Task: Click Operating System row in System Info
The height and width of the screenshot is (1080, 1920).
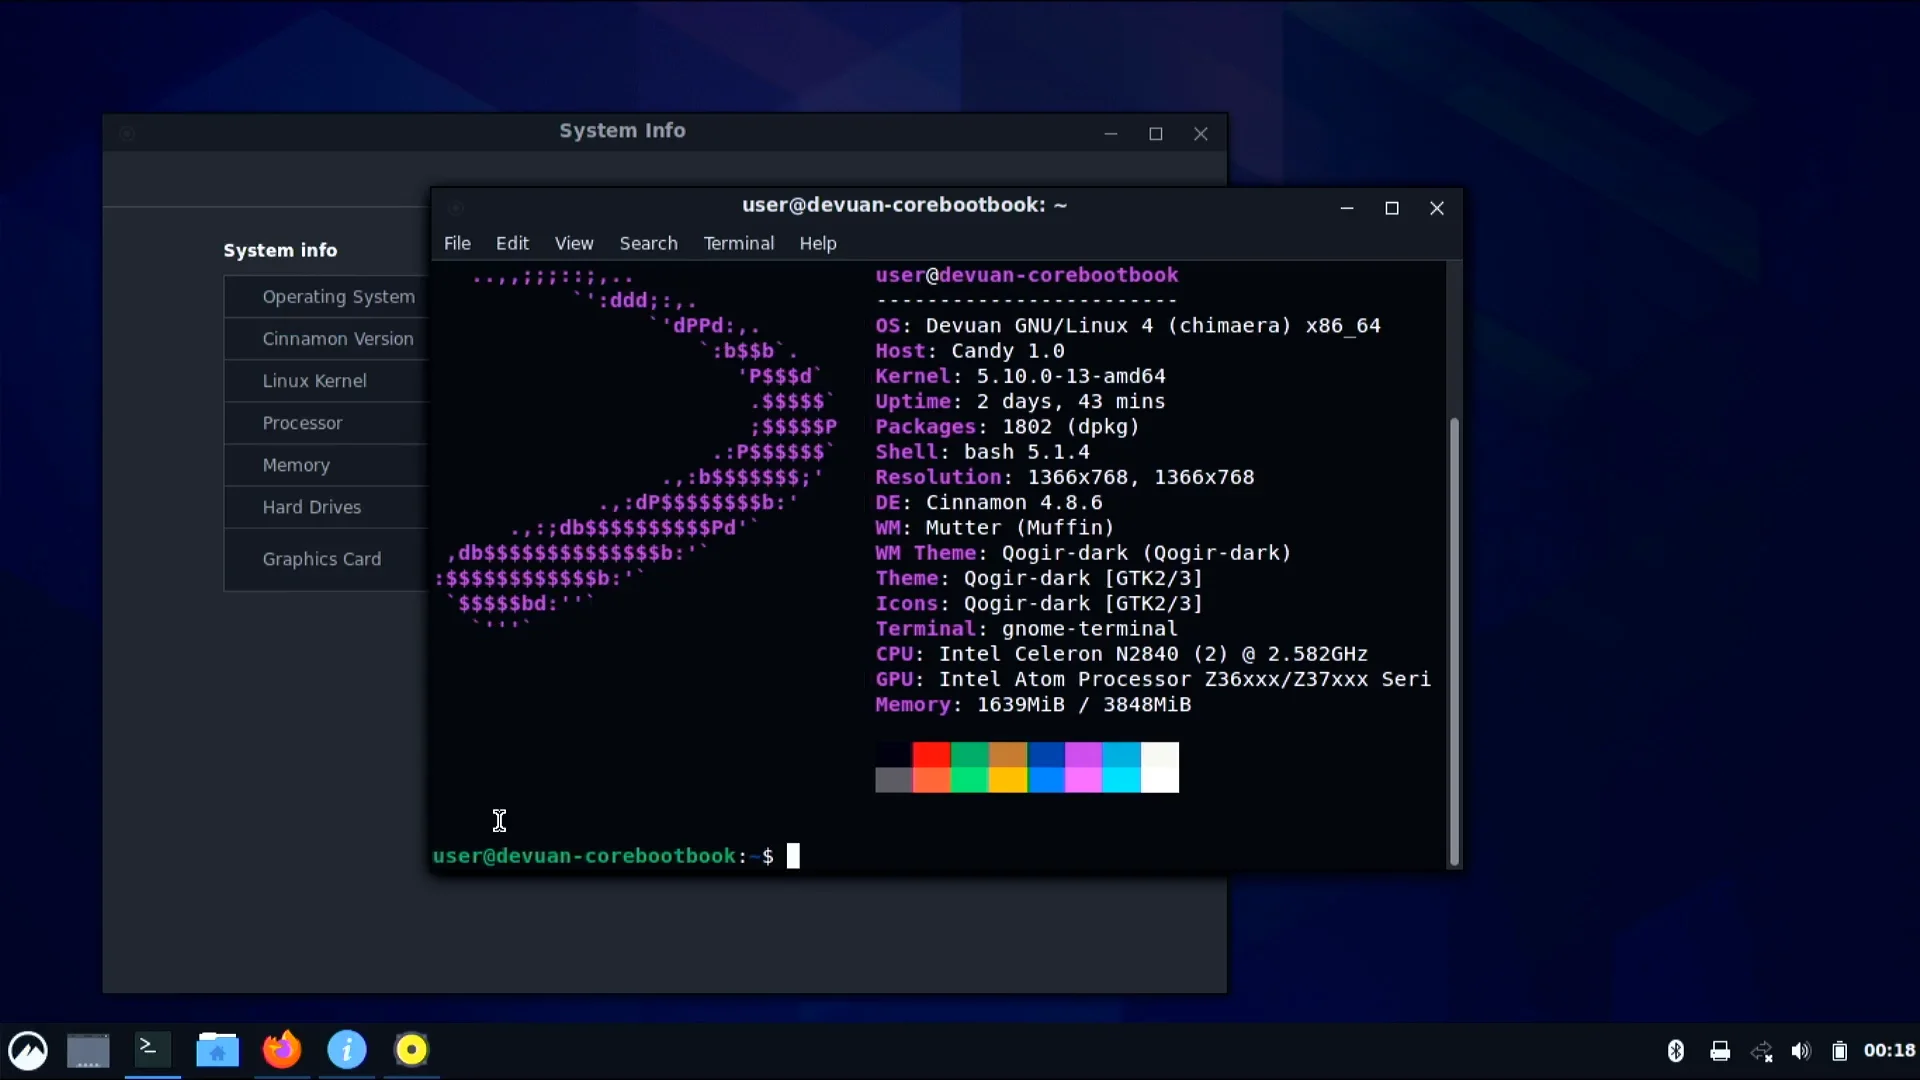Action: (327, 297)
